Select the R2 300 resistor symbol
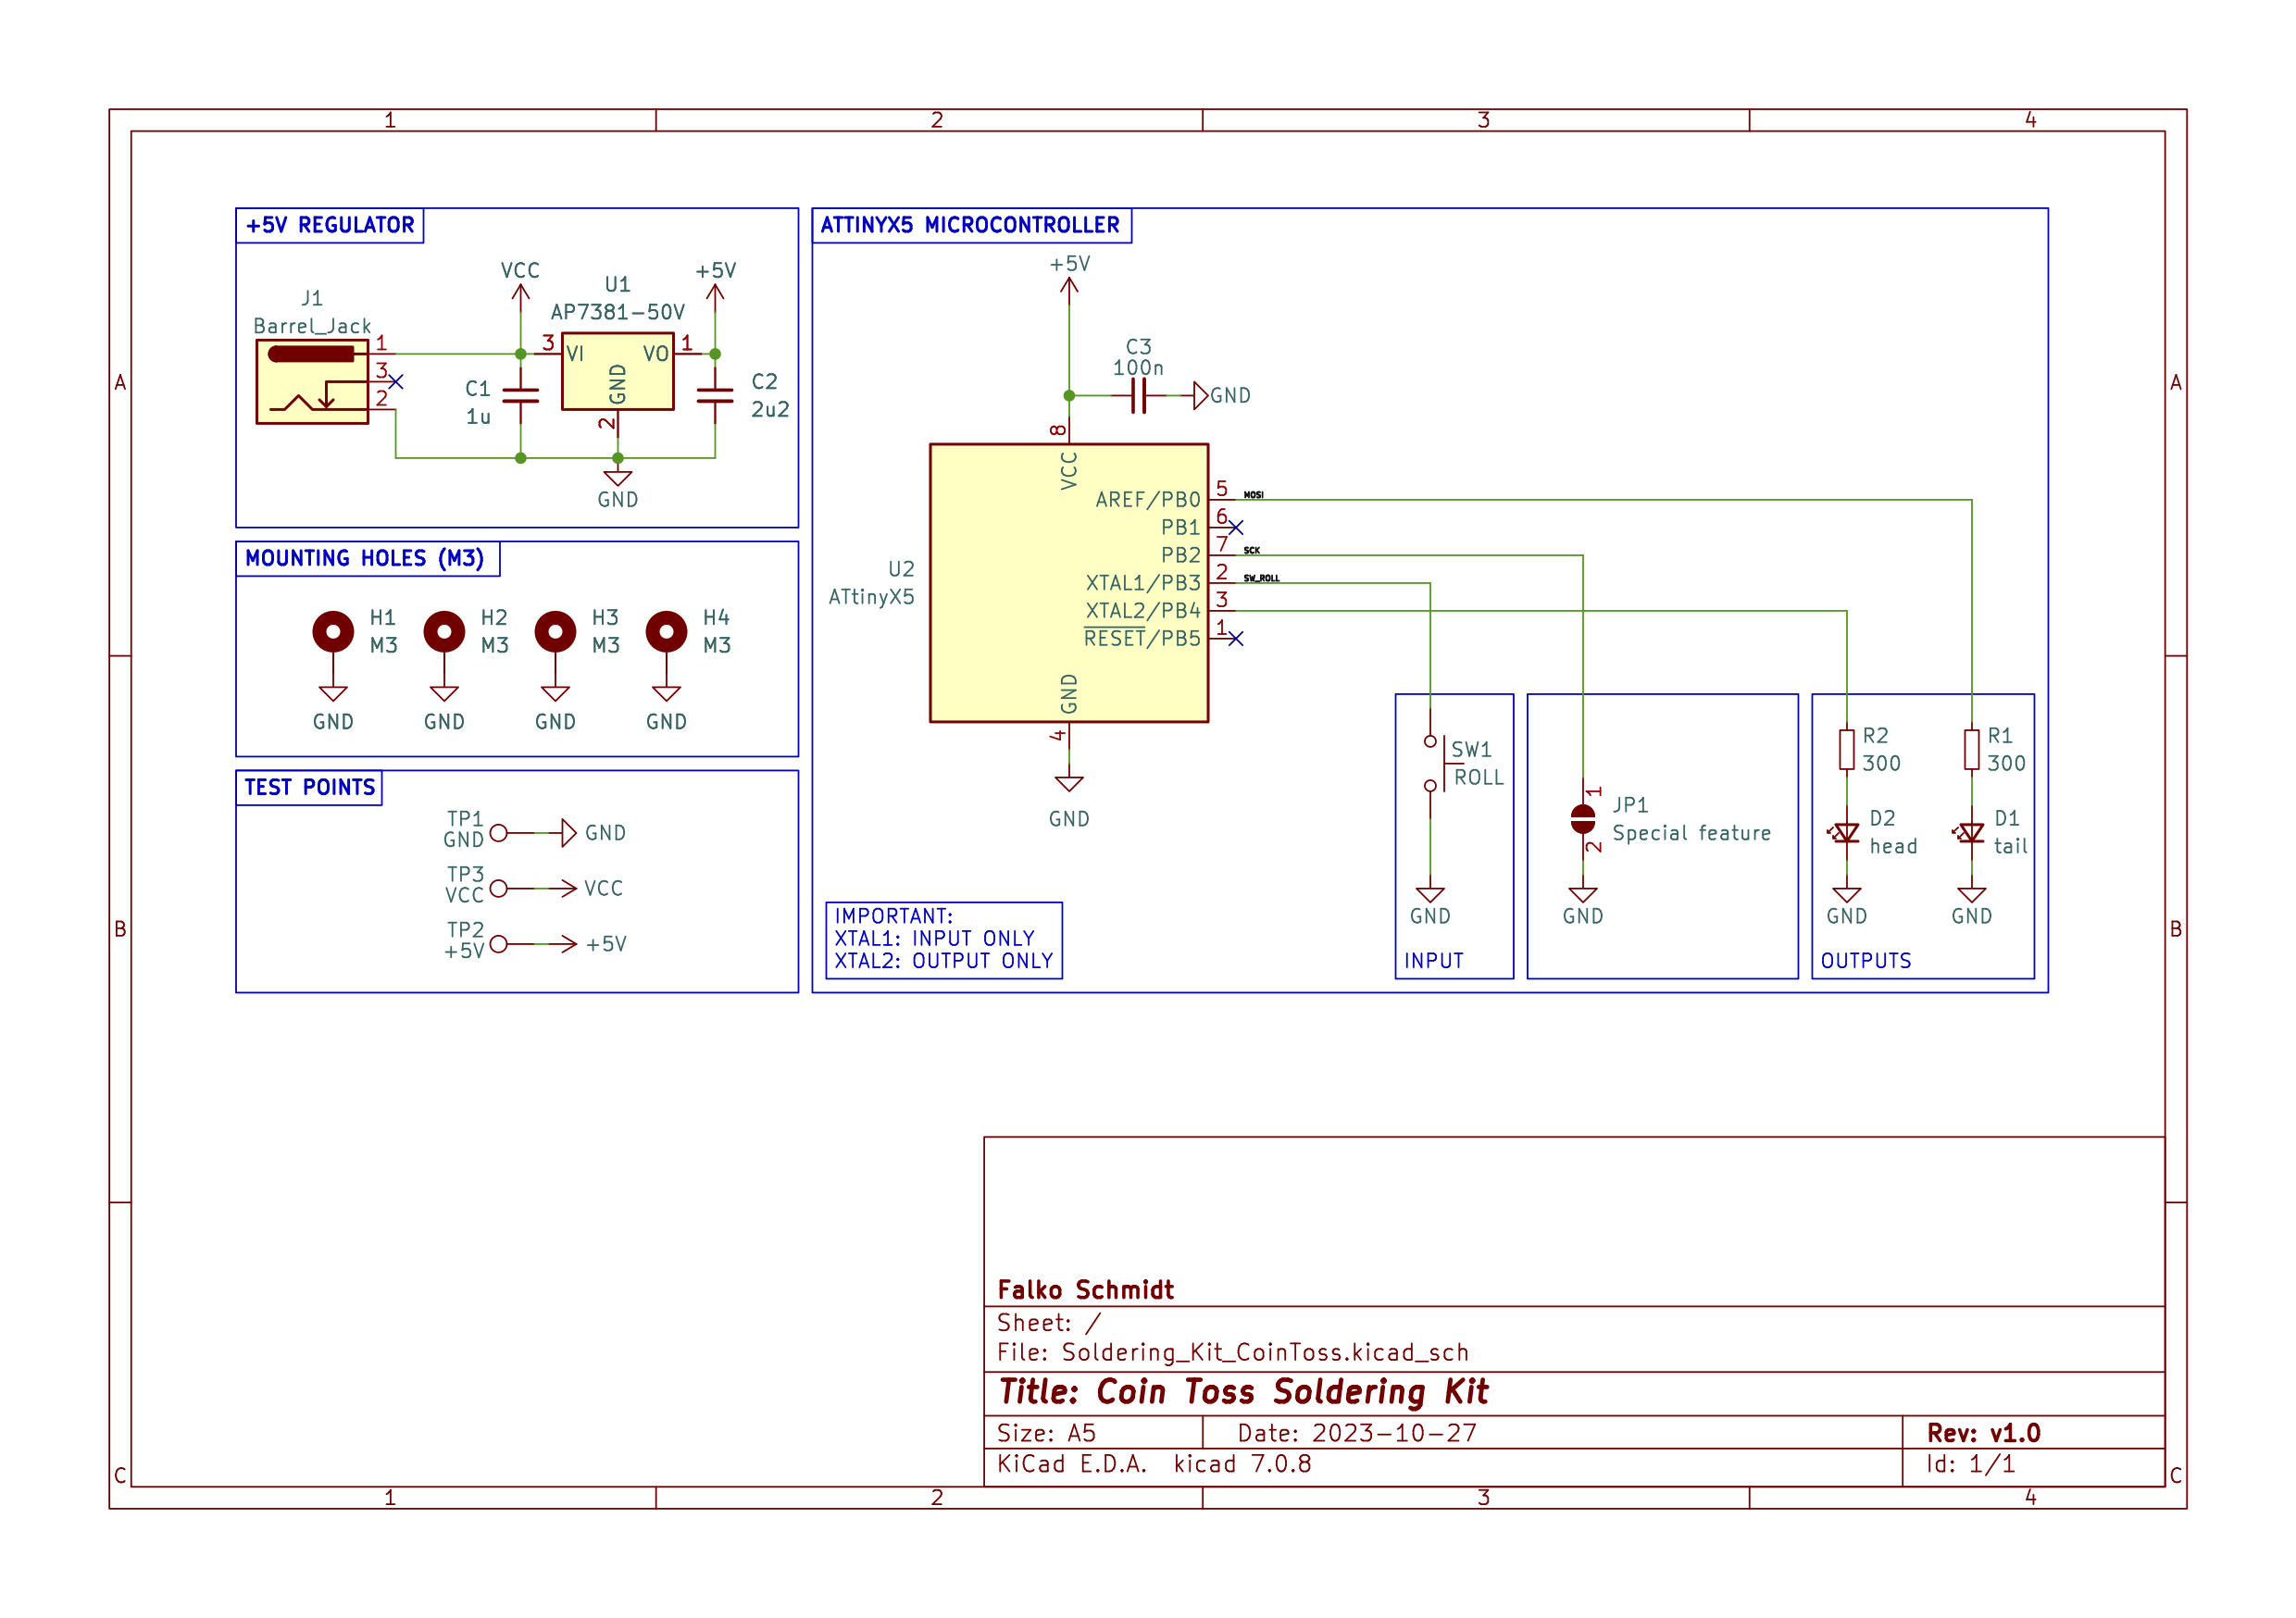Screen dimensions: 2296x1618 pyautogui.click(x=1846, y=749)
